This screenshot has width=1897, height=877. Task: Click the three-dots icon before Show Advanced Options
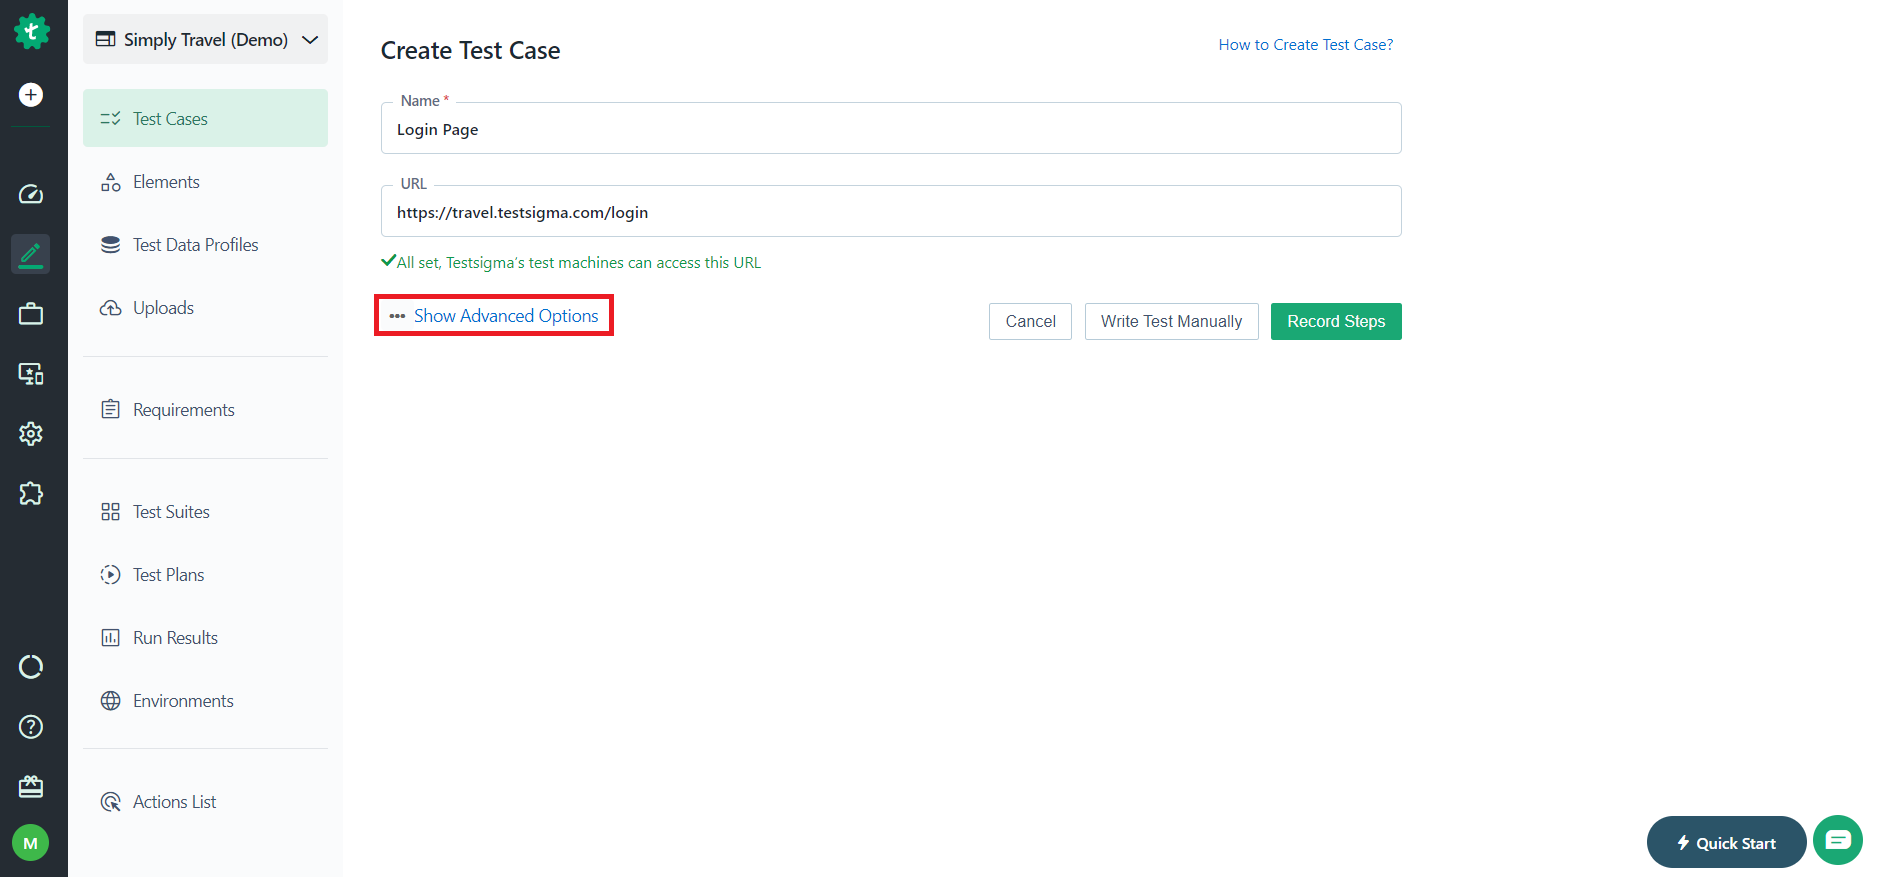[397, 316]
